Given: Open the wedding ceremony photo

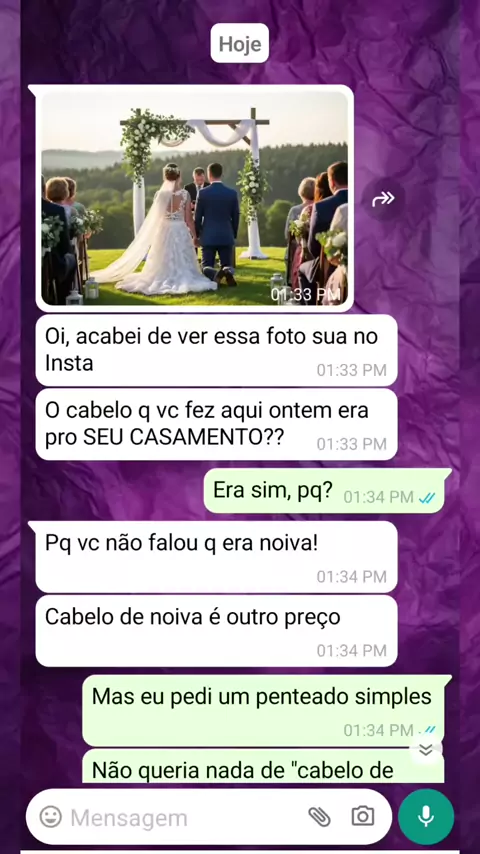Looking at the screenshot, I should (x=195, y=198).
